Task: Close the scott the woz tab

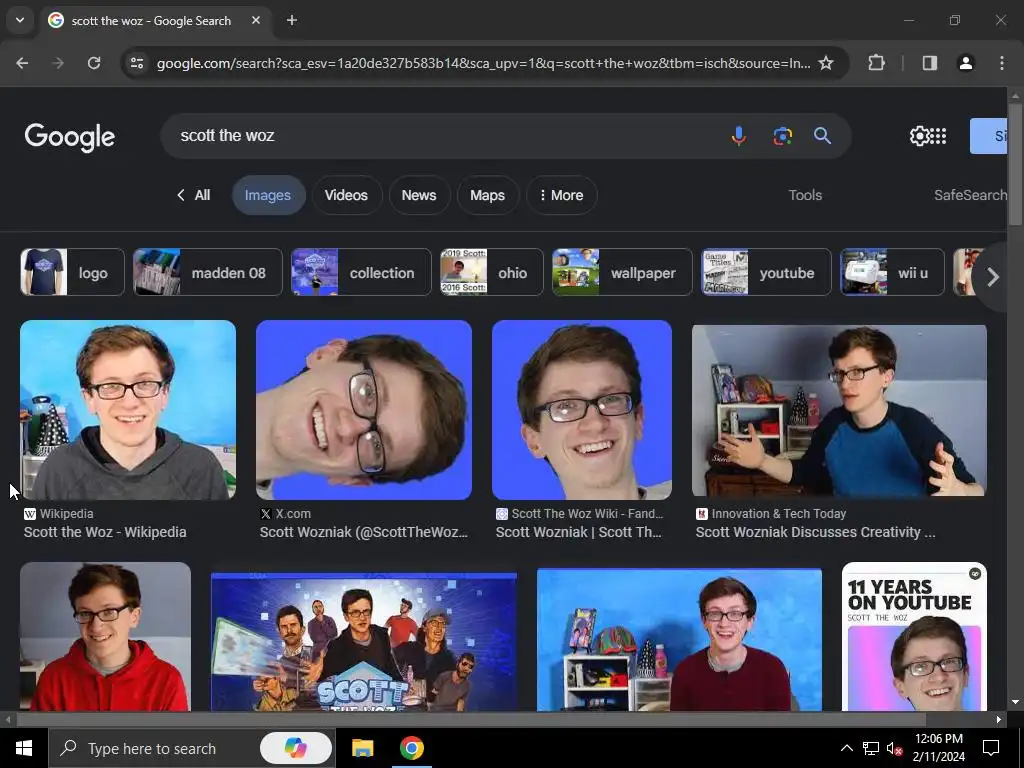Action: [256, 20]
